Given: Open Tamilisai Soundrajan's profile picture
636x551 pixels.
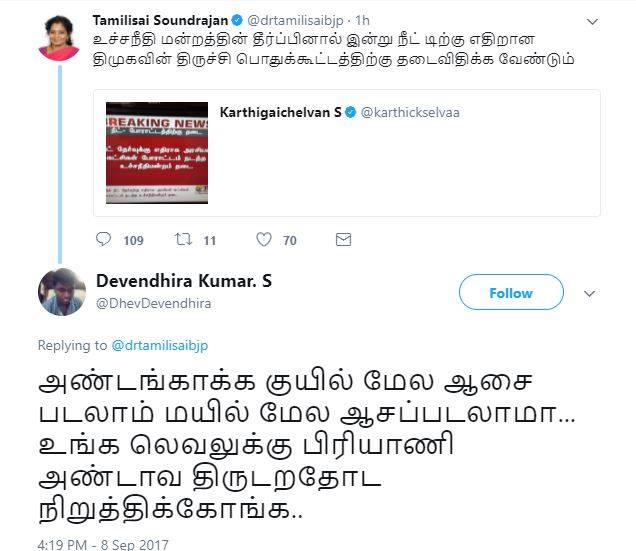Looking at the screenshot, I should [x=59, y=38].
